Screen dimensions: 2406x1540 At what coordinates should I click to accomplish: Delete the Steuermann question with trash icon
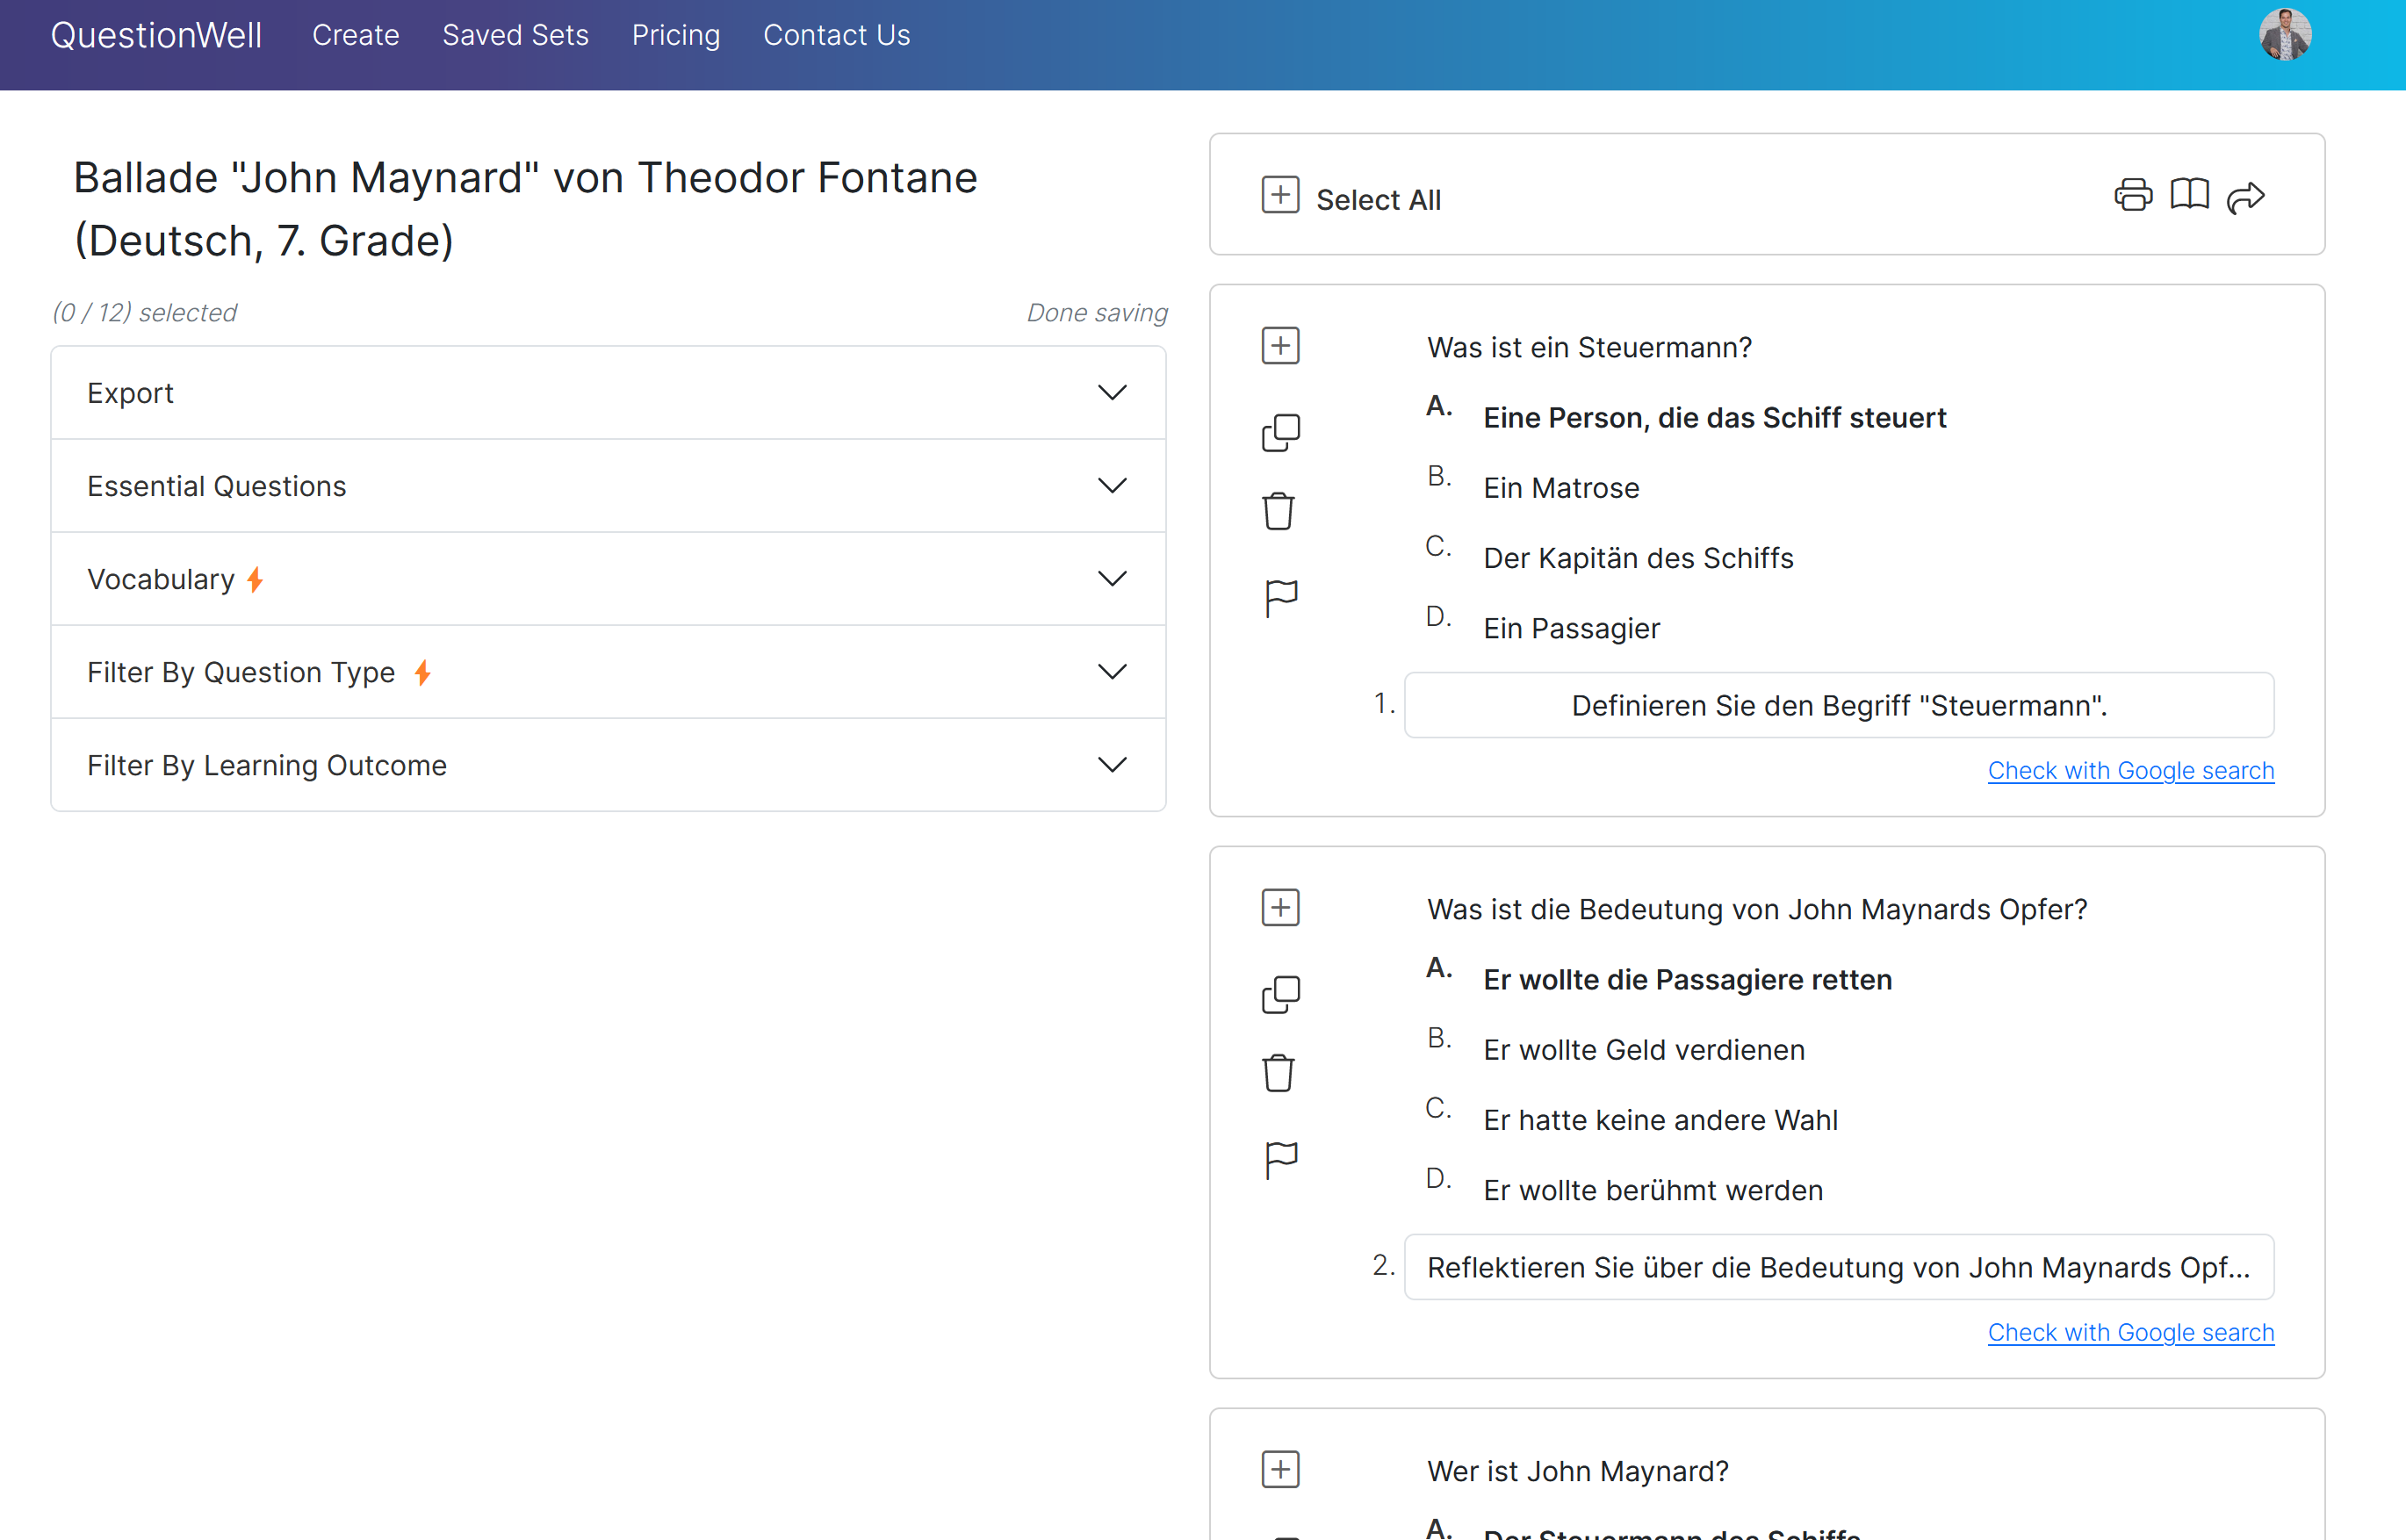(x=1278, y=511)
